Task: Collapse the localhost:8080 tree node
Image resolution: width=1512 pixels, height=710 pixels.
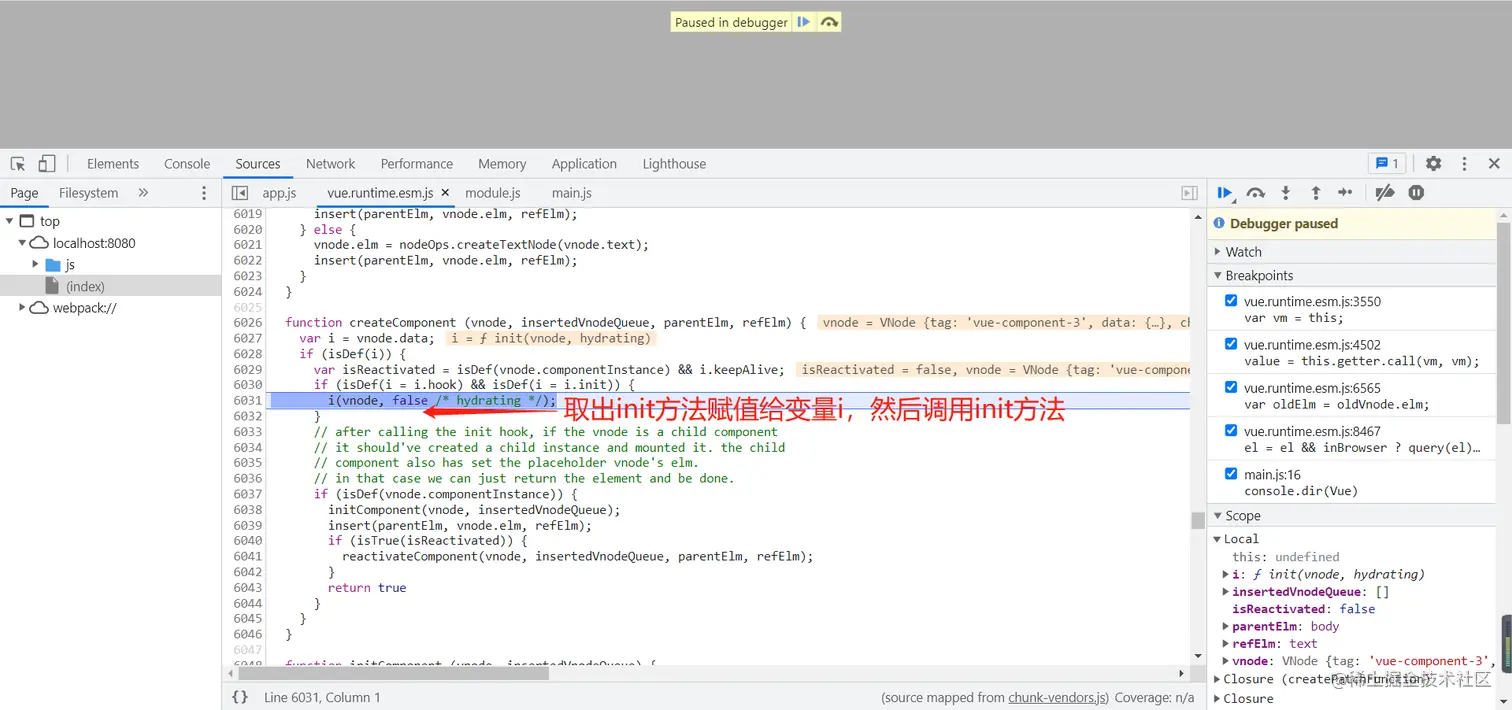Action: 23,243
